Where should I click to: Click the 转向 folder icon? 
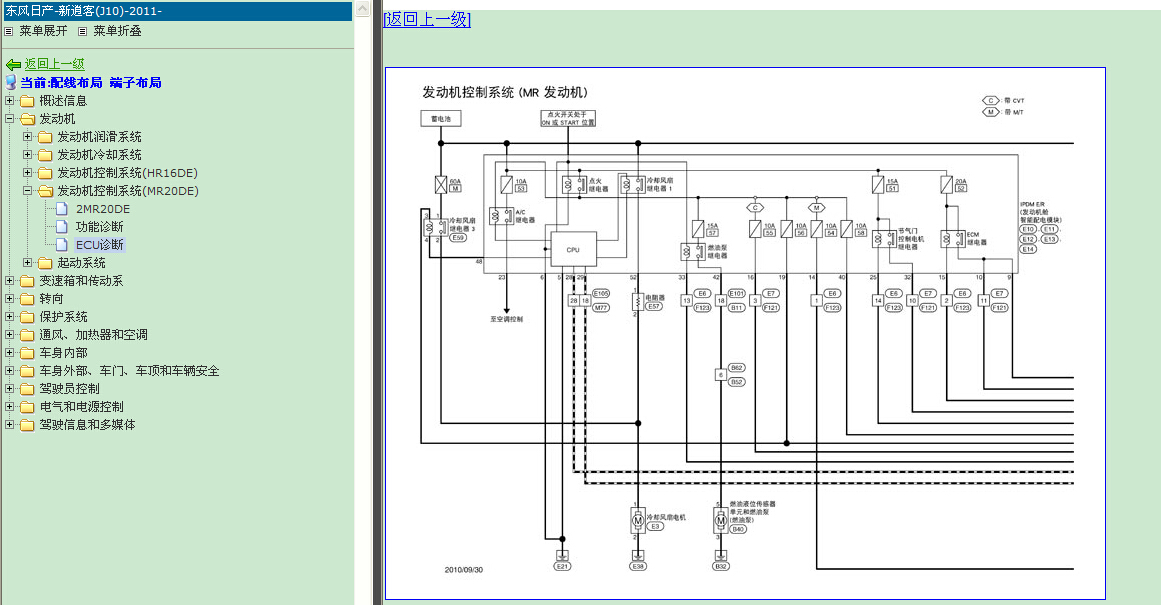[27, 298]
